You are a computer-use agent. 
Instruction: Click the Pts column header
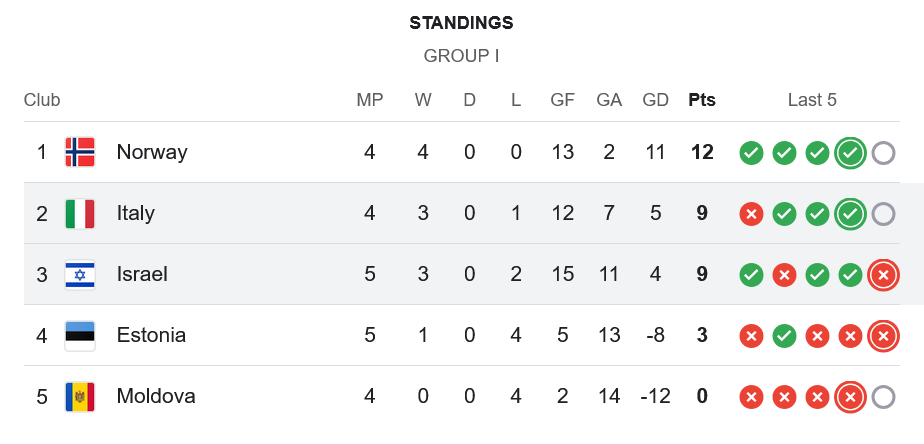pyautogui.click(x=702, y=100)
